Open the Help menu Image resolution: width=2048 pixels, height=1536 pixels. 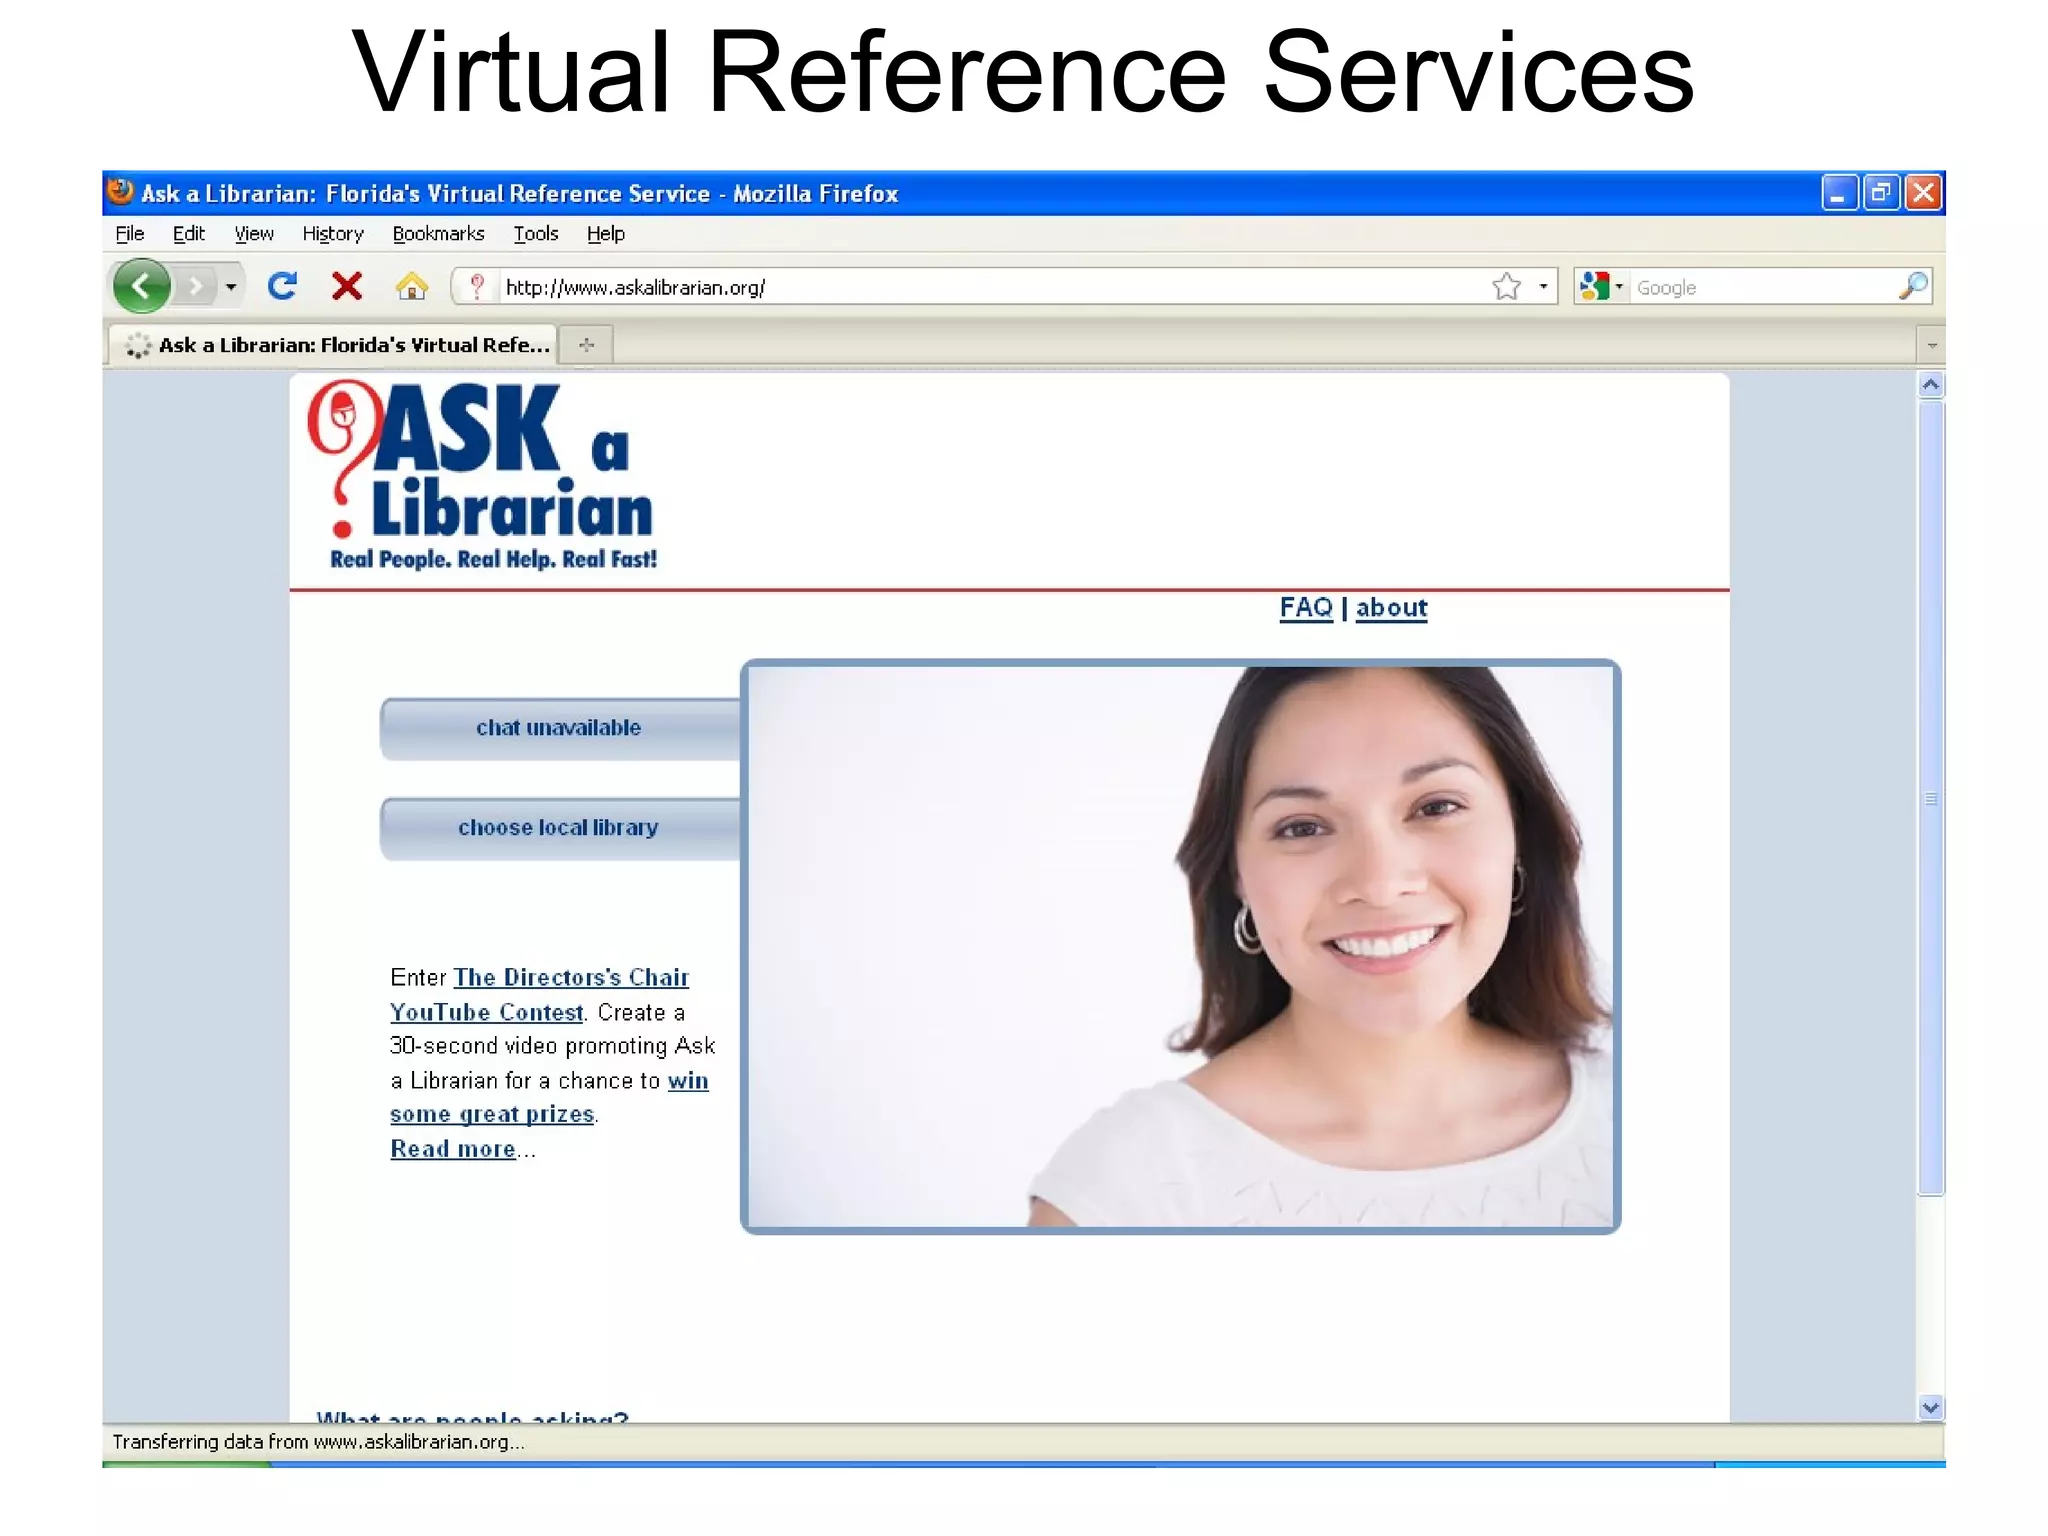pos(605,234)
